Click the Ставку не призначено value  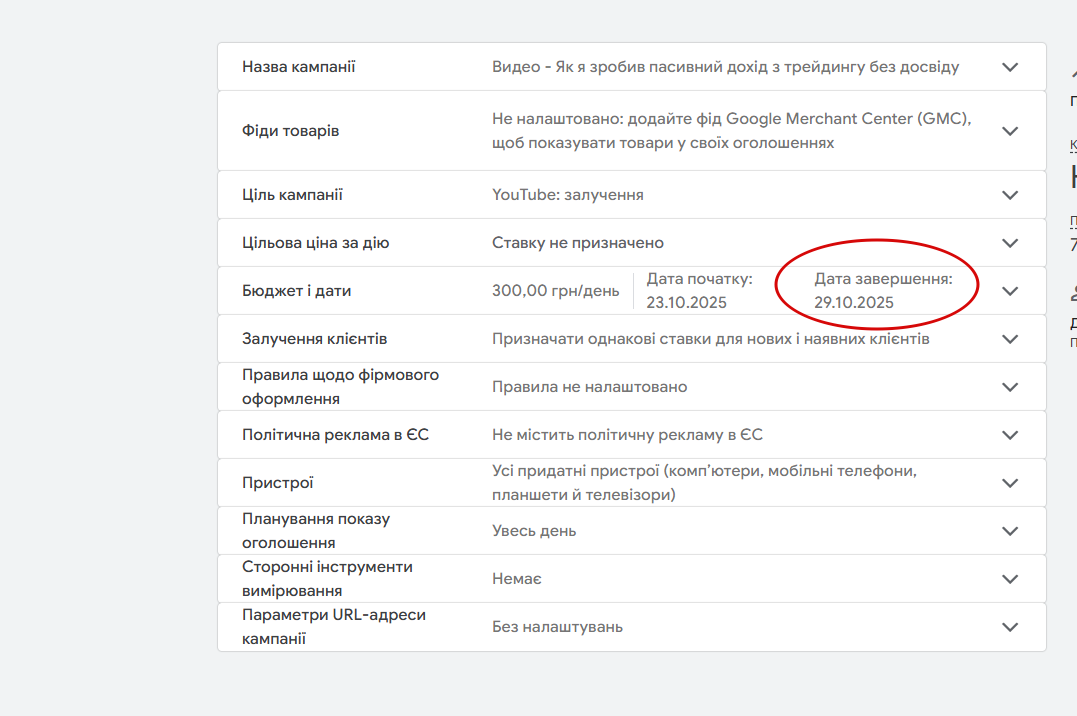(x=577, y=243)
